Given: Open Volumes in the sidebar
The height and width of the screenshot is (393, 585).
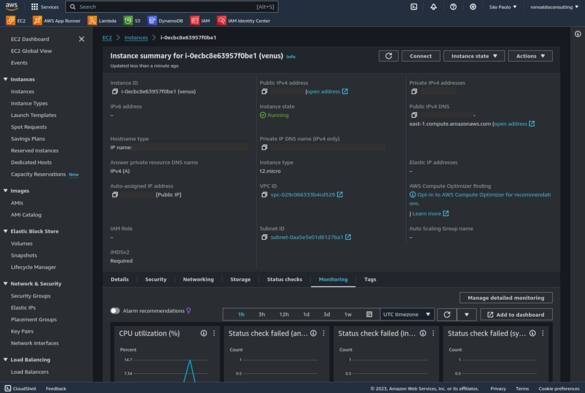Looking at the screenshot, I should click(22, 243).
